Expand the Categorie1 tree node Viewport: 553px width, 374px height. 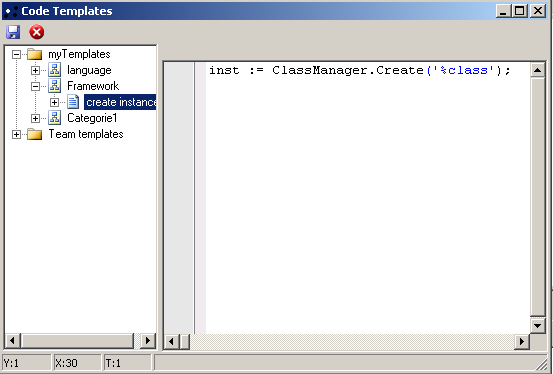coord(35,118)
